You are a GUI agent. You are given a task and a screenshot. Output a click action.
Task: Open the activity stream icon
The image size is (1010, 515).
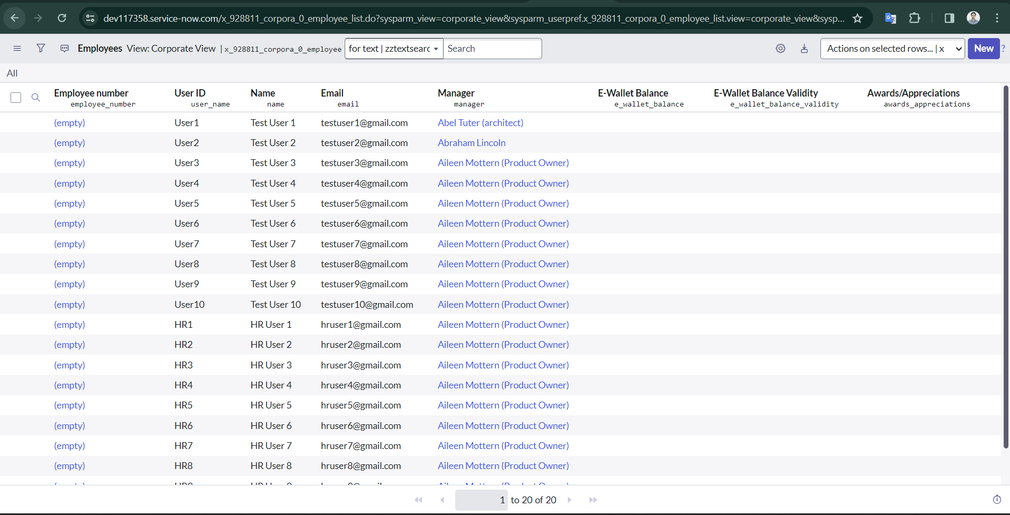tap(64, 48)
